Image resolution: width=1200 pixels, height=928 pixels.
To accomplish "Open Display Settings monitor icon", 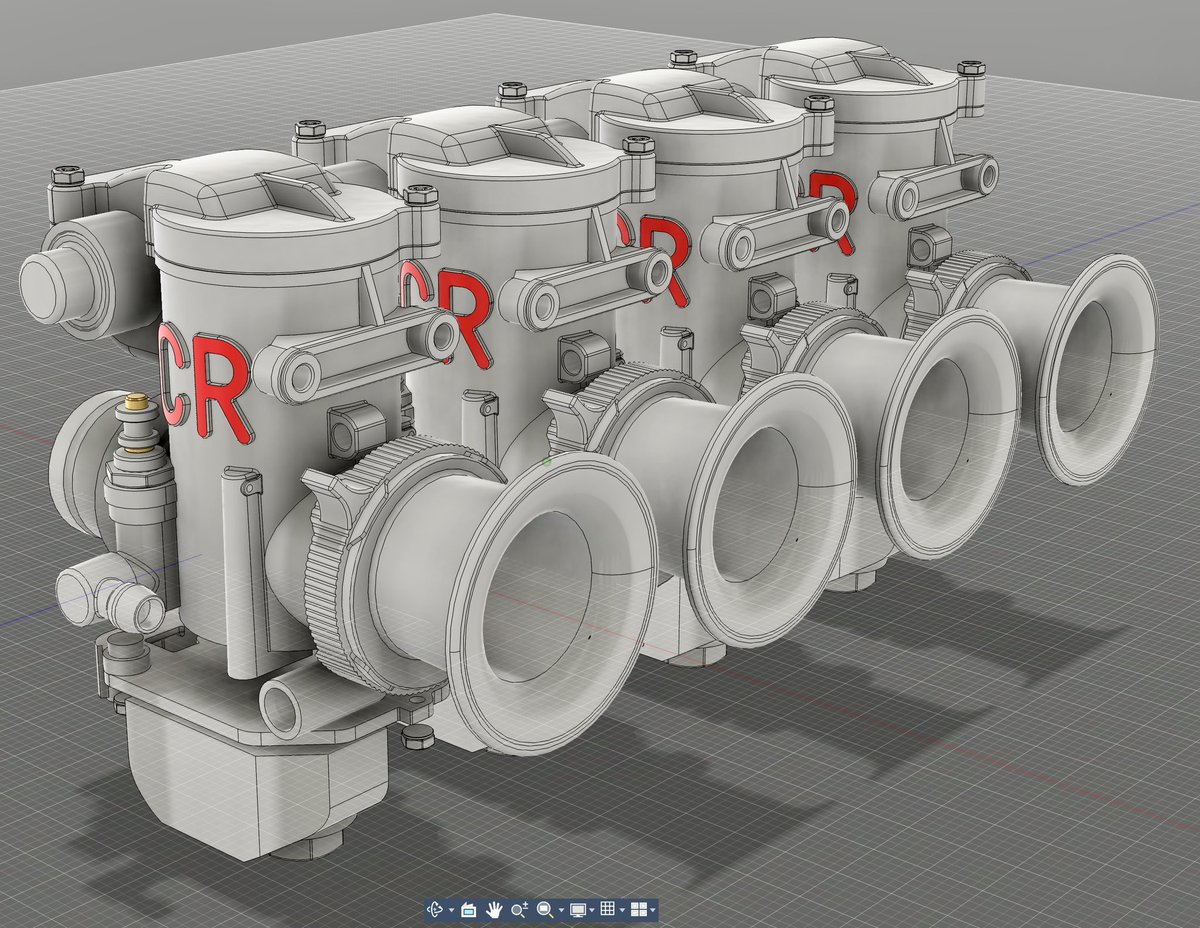I will (x=578, y=910).
